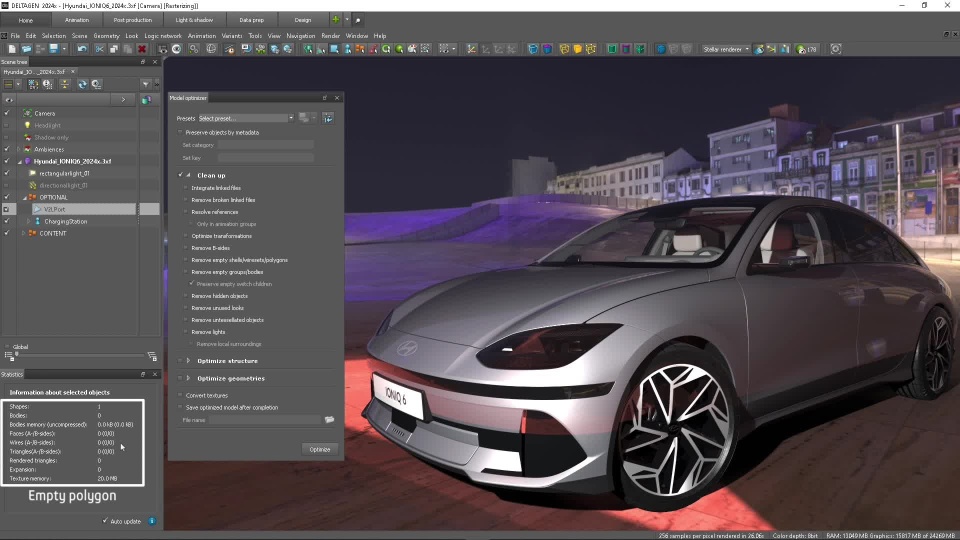Undock the Statistics panel
This screenshot has height=540, width=960.
tap(143, 374)
